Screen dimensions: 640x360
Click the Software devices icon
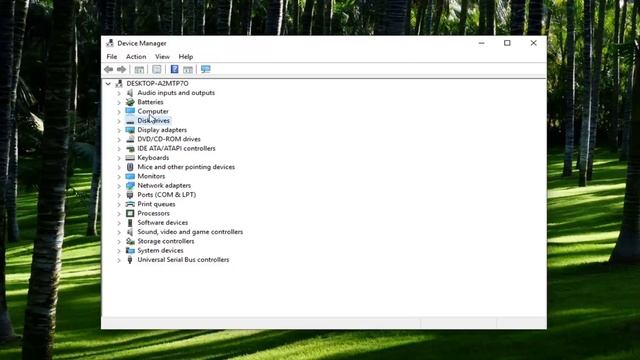click(130, 223)
